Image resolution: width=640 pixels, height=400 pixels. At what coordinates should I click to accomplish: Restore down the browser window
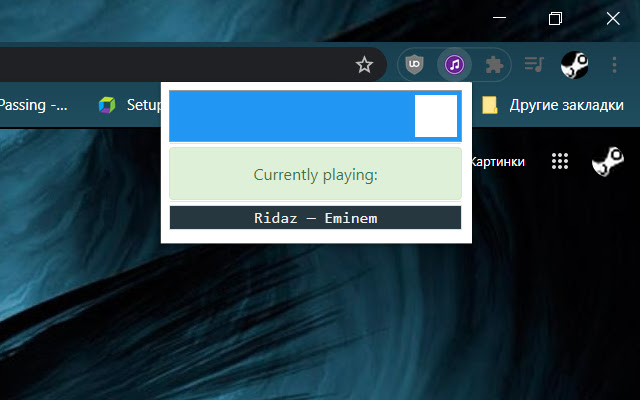[x=556, y=18]
